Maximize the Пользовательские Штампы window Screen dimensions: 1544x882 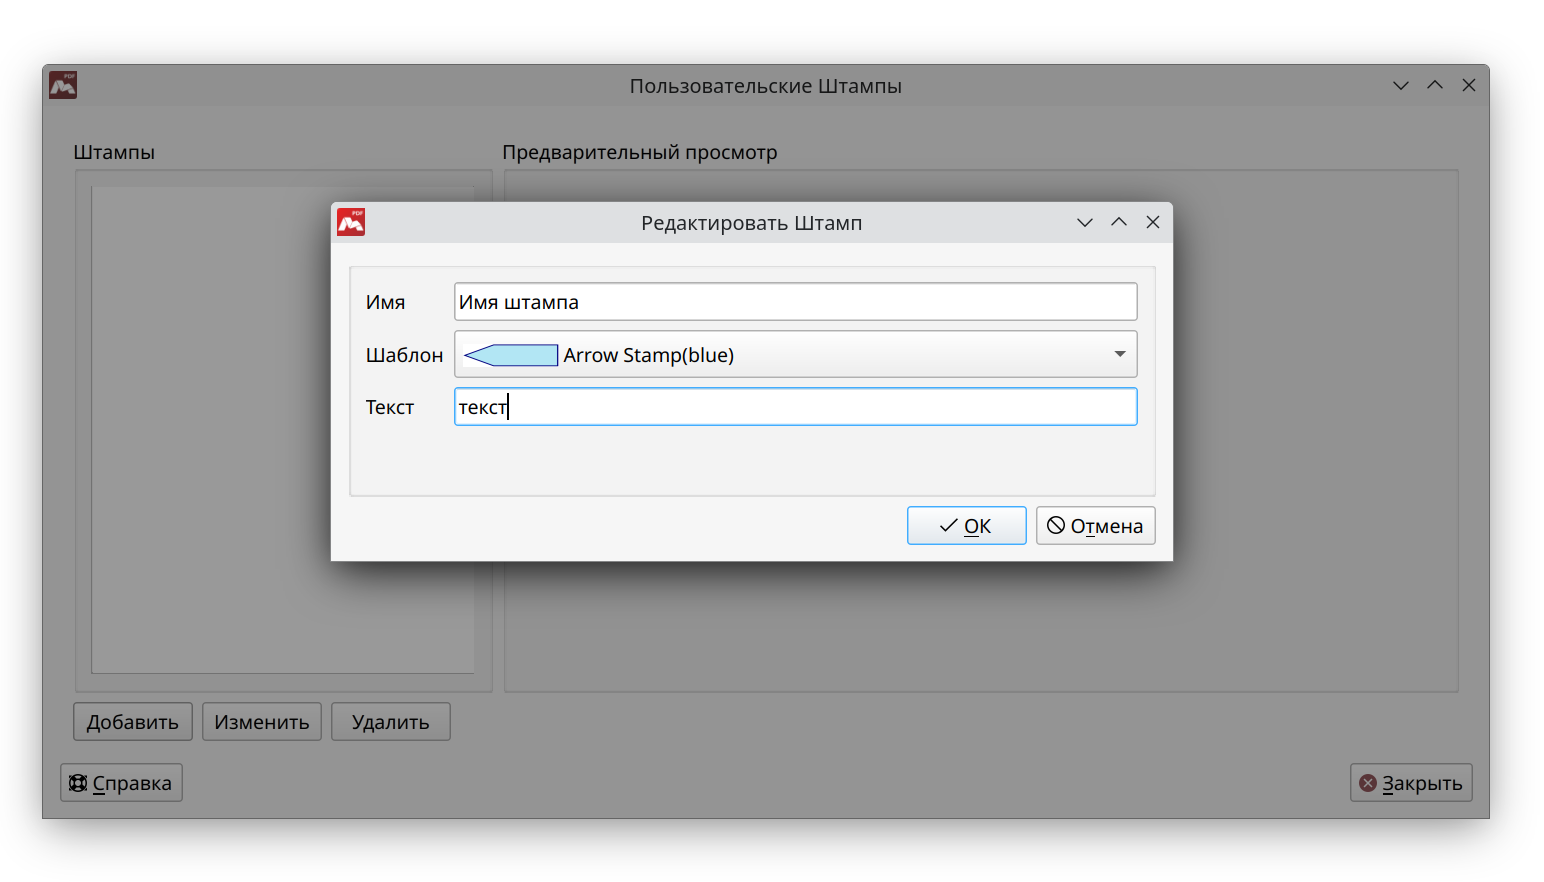coord(1435,85)
